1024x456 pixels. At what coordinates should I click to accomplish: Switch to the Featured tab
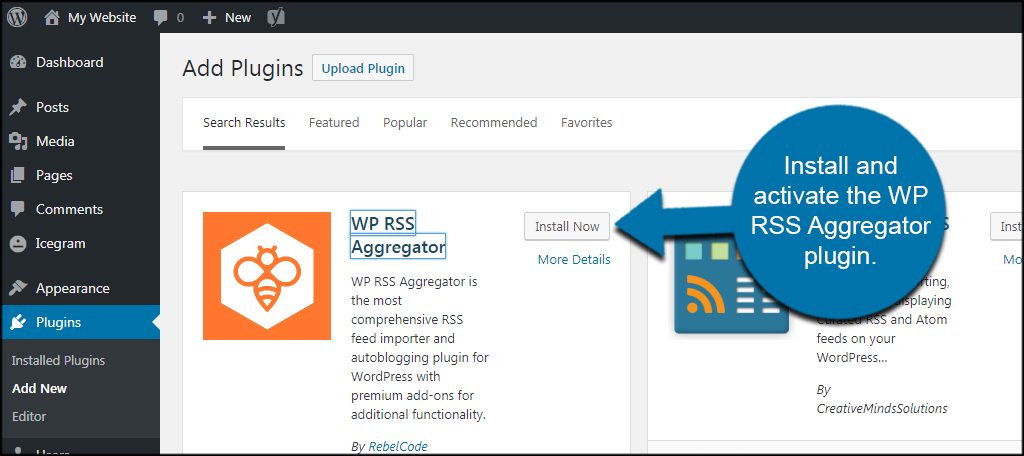(x=334, y=123)
